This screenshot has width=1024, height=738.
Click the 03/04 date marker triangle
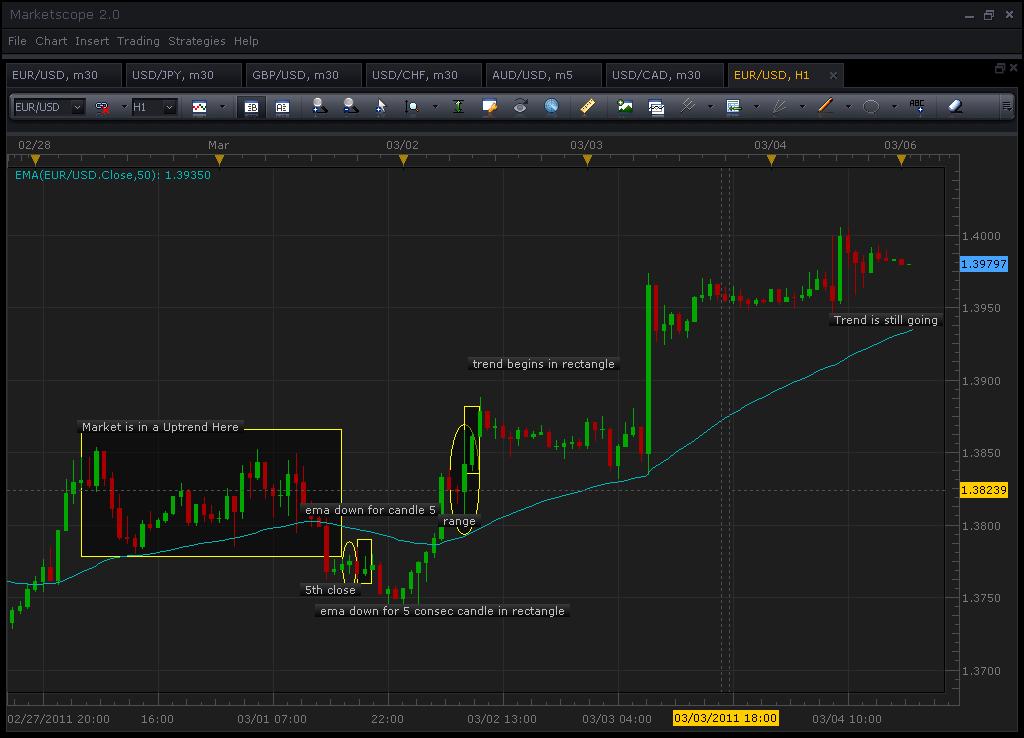tap(771, 160)
